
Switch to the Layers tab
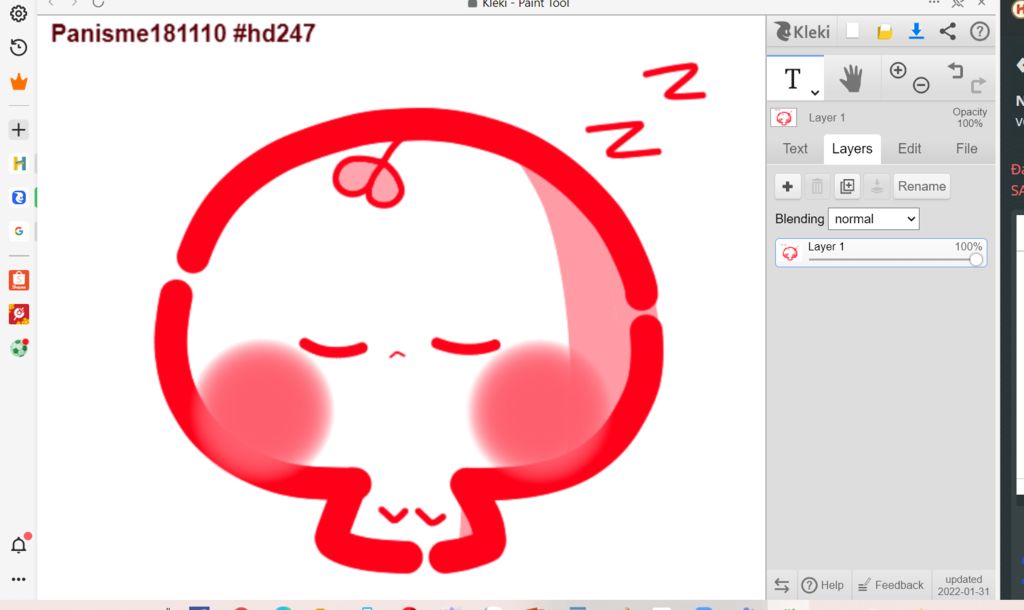coord(852,148)
